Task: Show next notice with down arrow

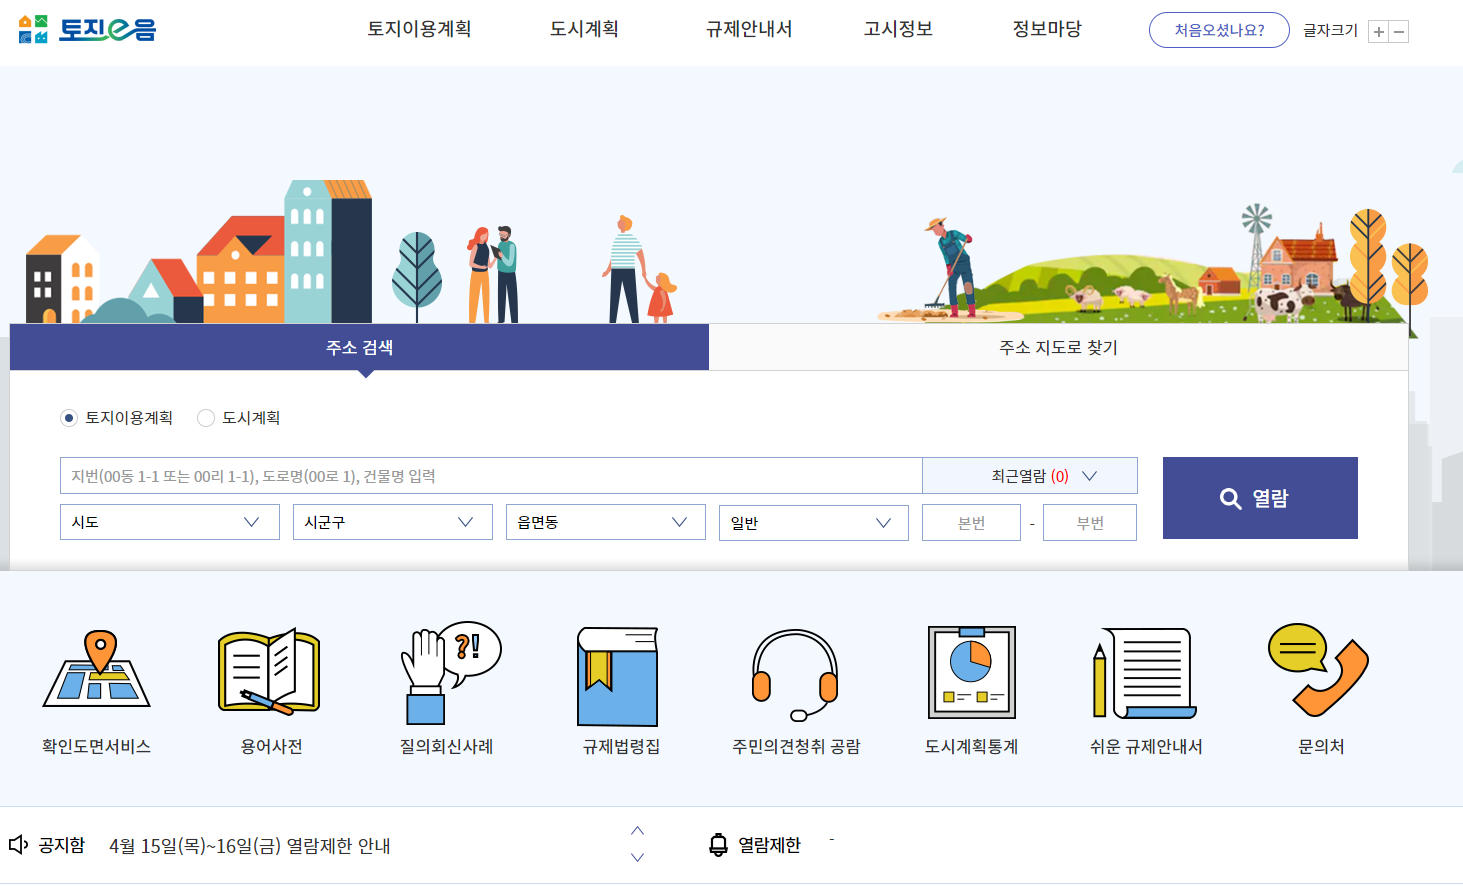Action: [x=637, y=858]
